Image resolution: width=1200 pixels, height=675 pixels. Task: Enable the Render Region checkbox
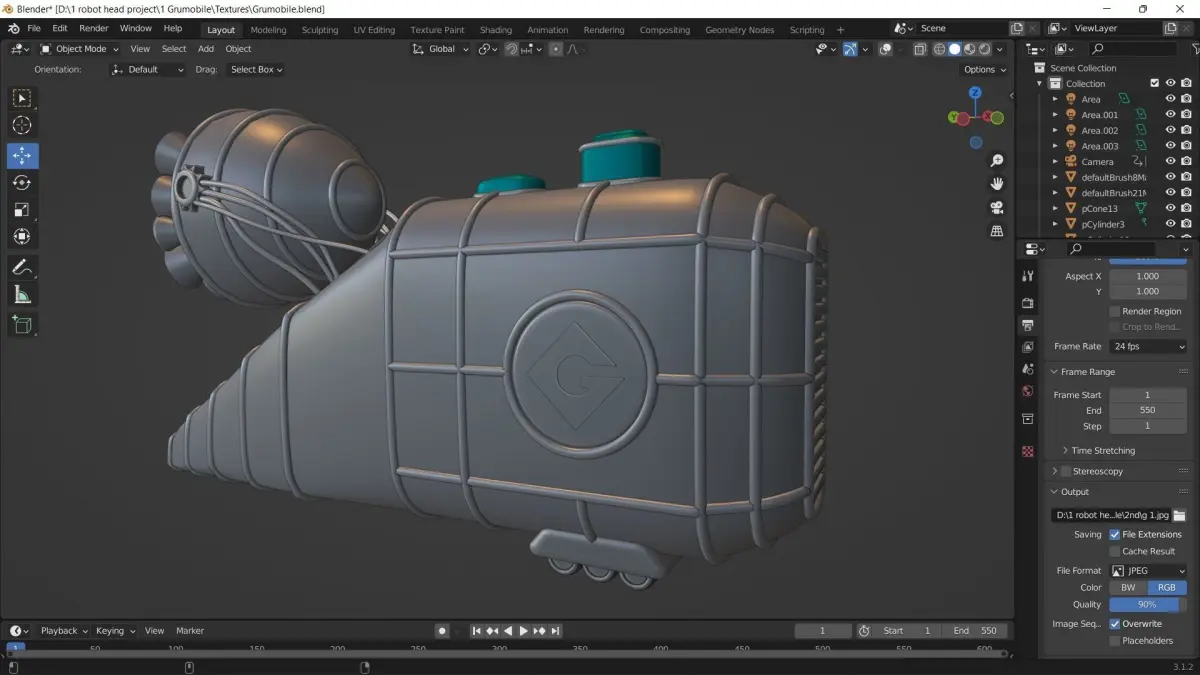pos(1115,311)
